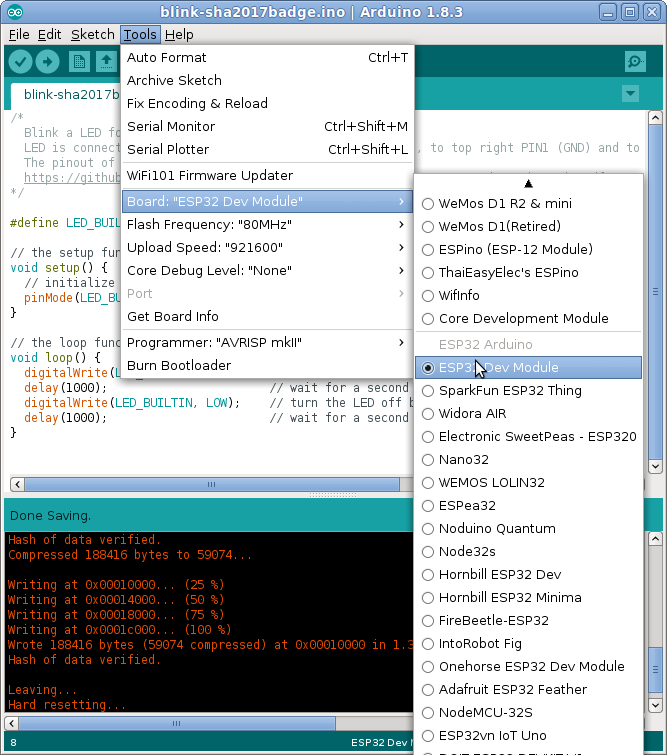Select WeMos D1(Retired) board

528,227
